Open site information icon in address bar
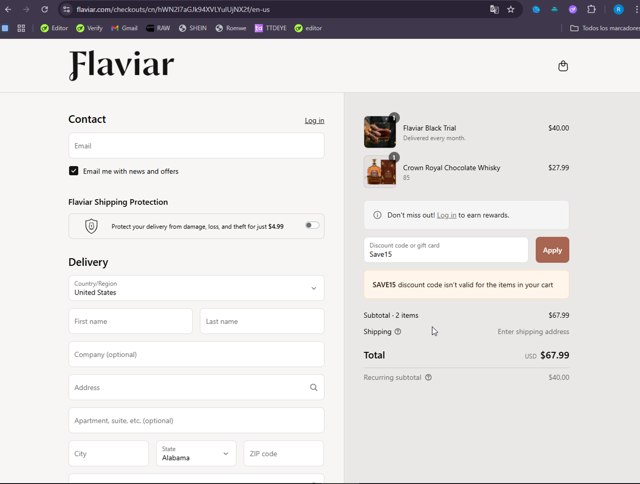This screenshot has width=640, height=484. [67, 9]
